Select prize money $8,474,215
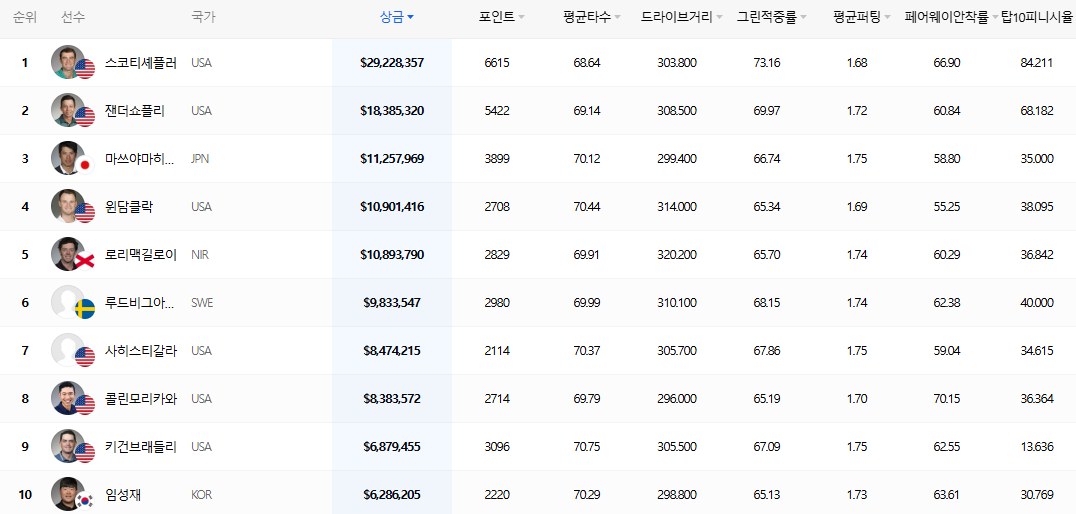The image size is (1076, 514). 392,351
